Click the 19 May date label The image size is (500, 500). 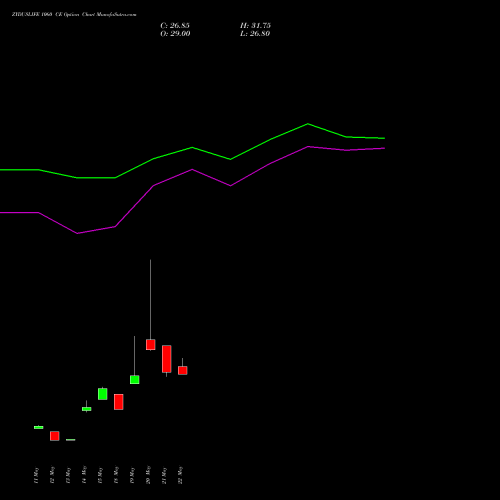[132, 475]
